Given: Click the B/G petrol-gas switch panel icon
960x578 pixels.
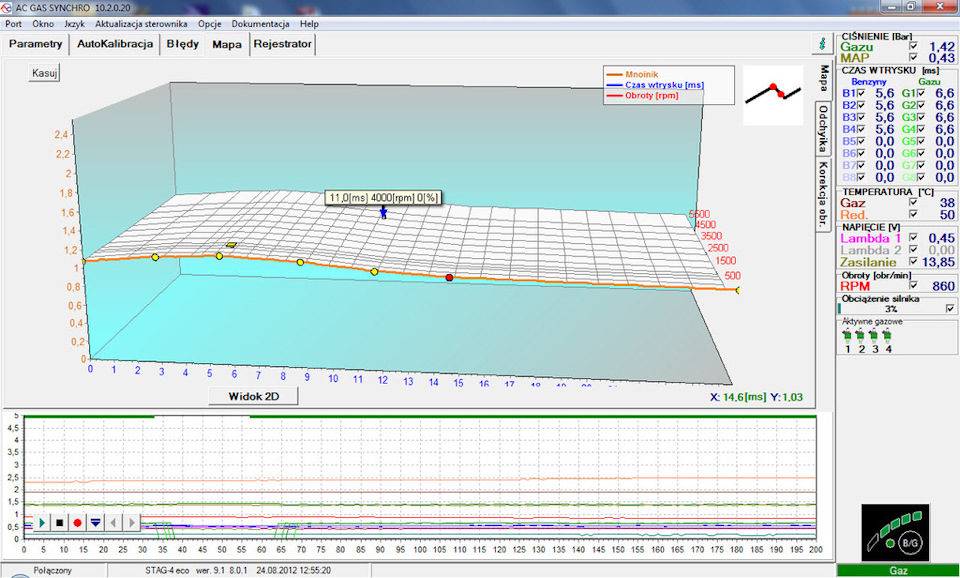Looking at the screenshot, I should [x=895, y=533].
